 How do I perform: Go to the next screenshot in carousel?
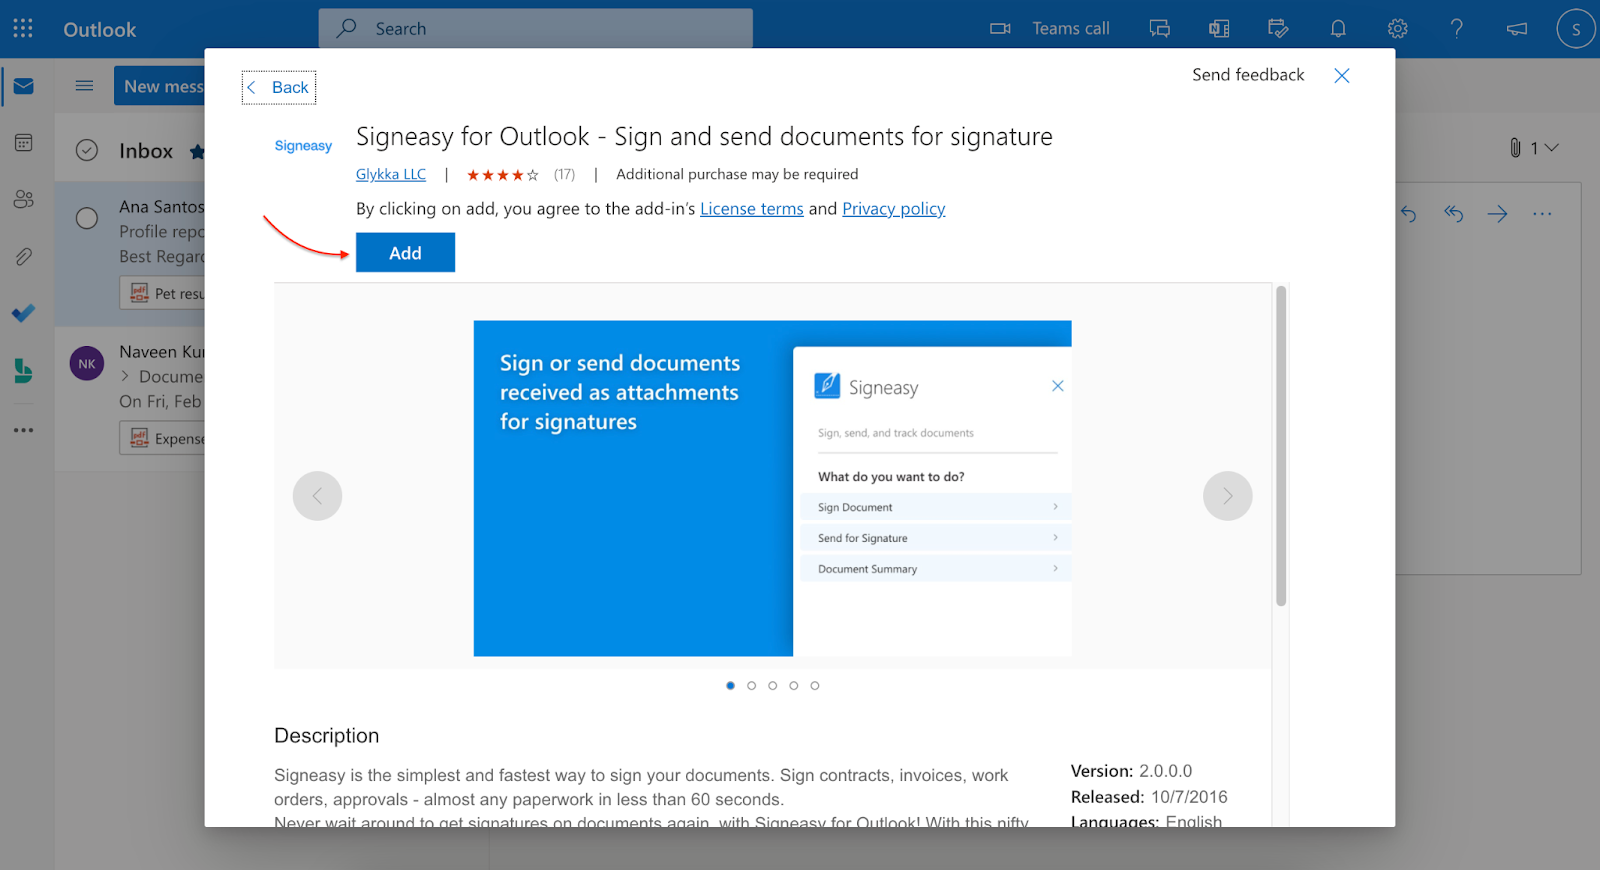coord(1228,496)
